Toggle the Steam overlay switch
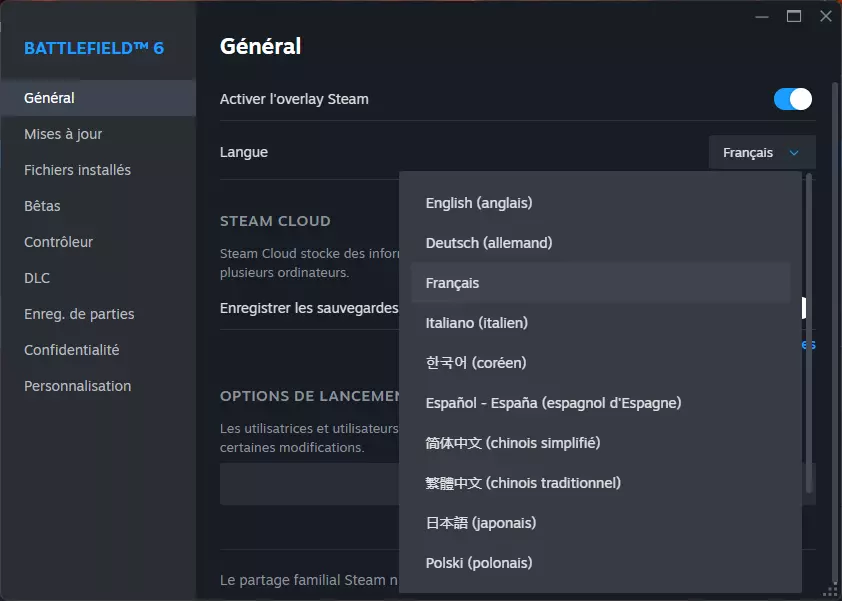842x601 pixels. coord(792,99)
